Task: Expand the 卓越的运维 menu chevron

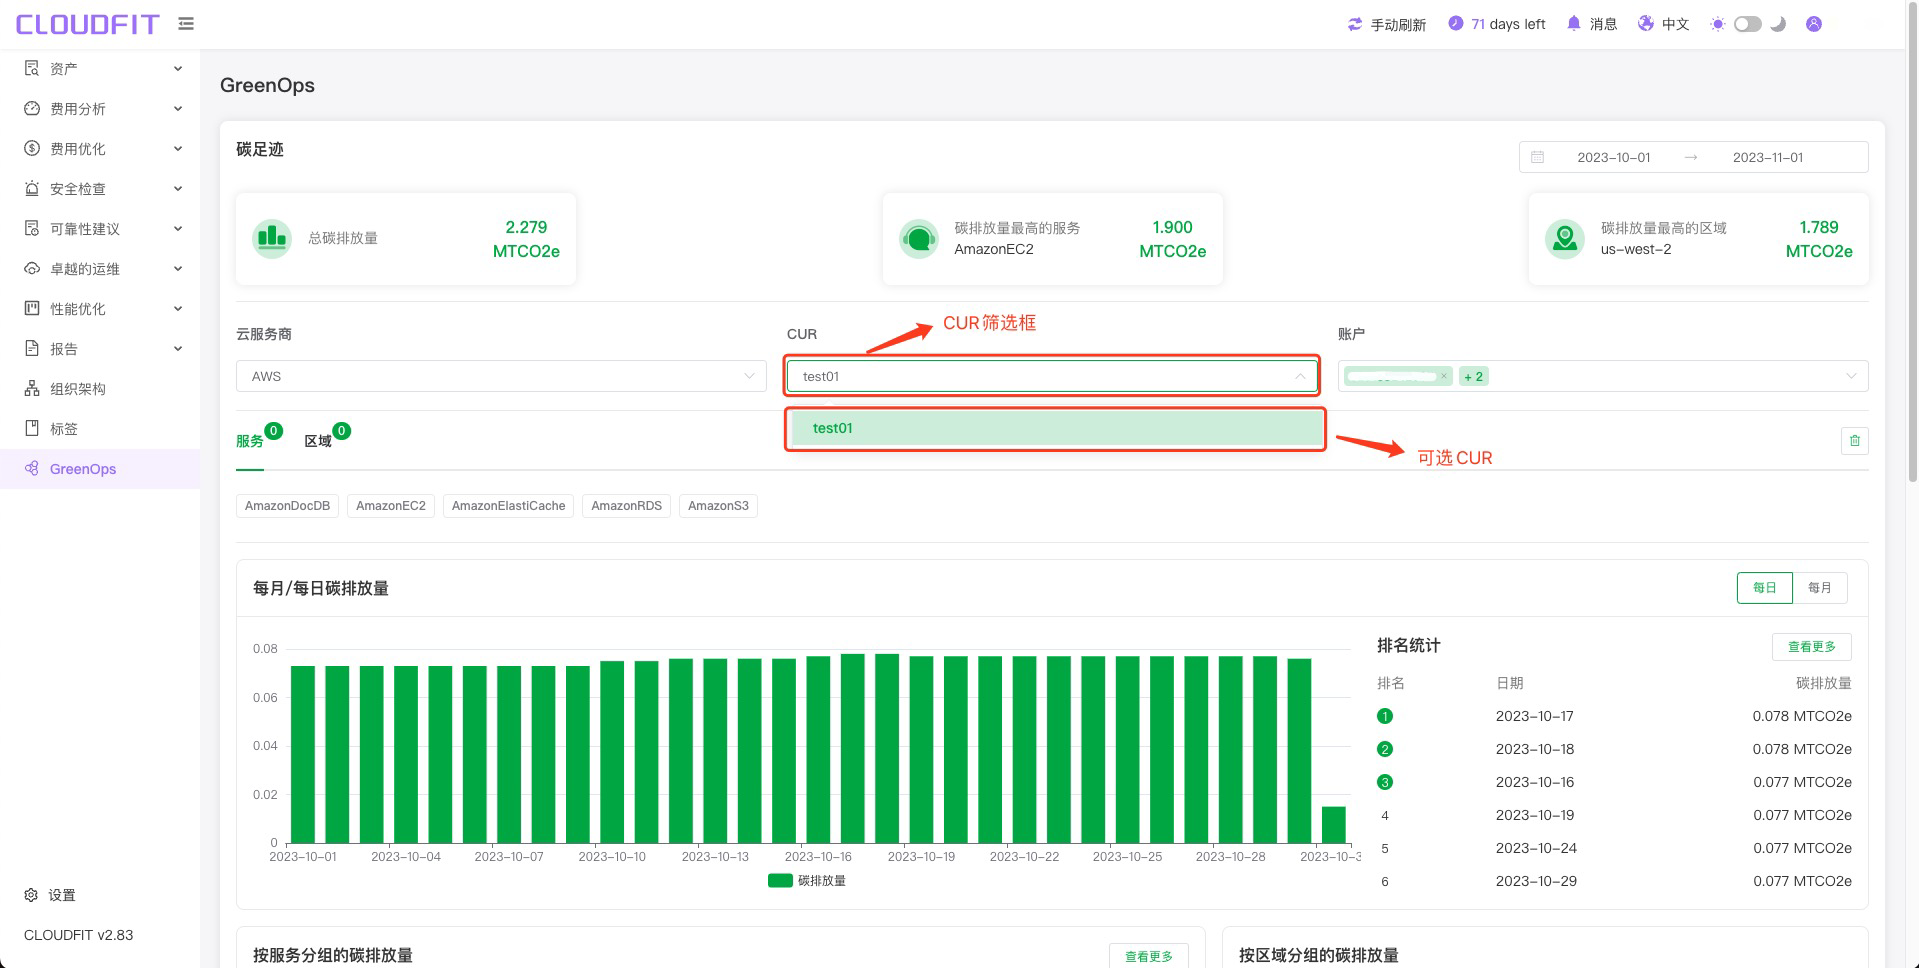Action: coord(178,268)
